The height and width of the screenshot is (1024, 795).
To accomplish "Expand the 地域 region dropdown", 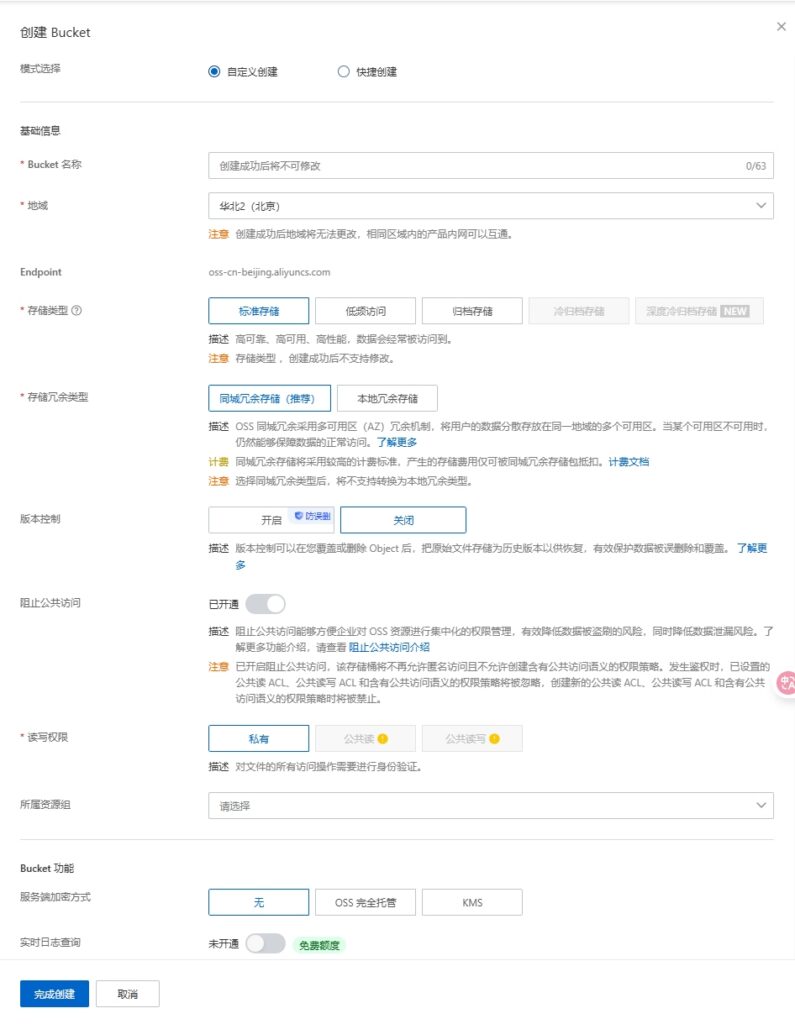I will click(490, 206).
